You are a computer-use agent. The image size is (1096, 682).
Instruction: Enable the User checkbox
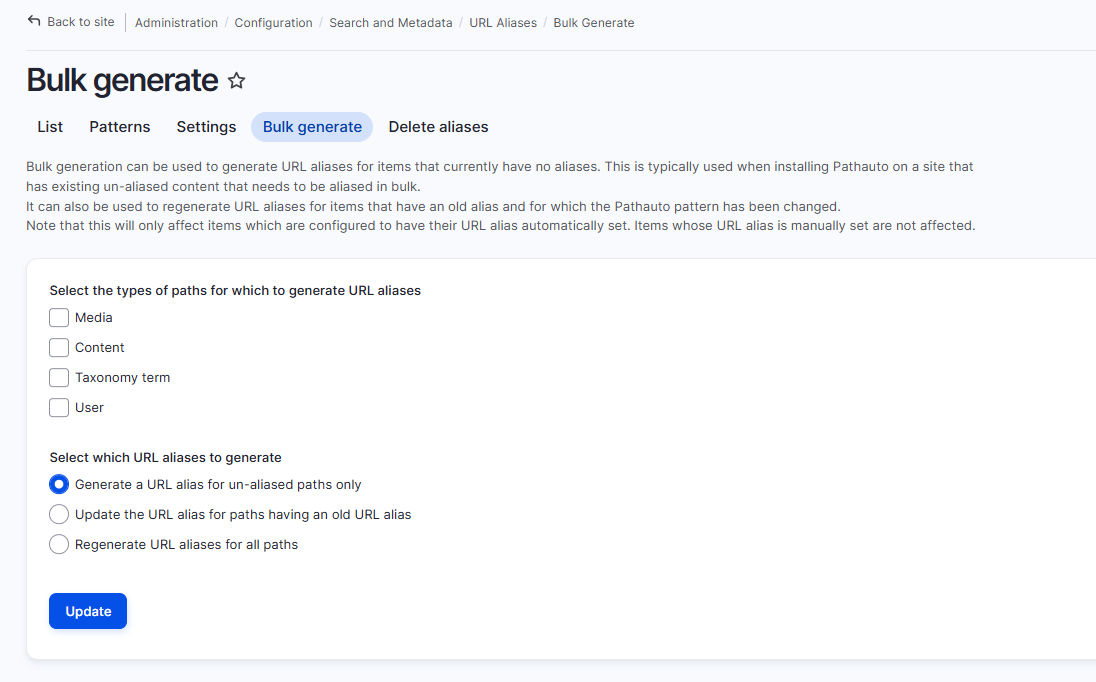click(59, 408)
